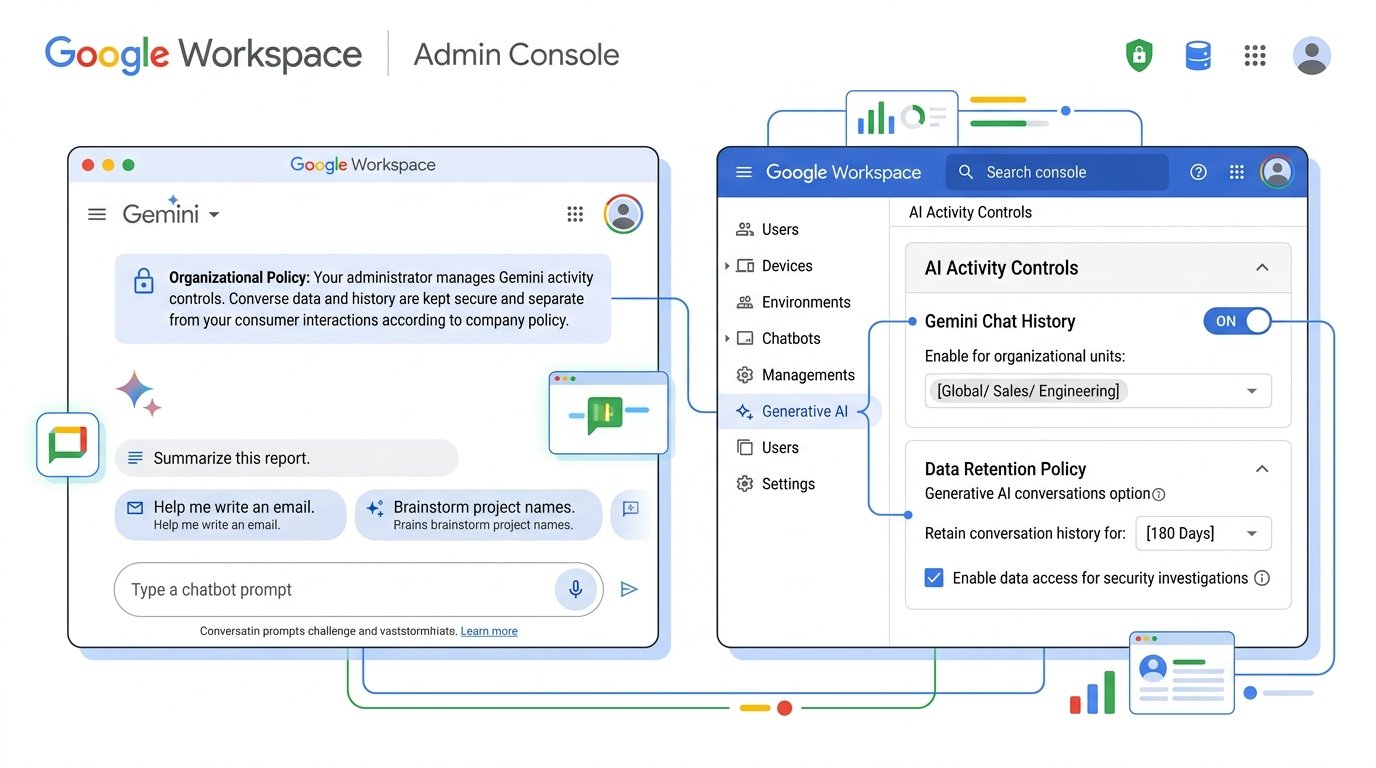The image size is (1376, 768).
Task: Click the lock icon in Organizational Policy notice
Action: 143,281
